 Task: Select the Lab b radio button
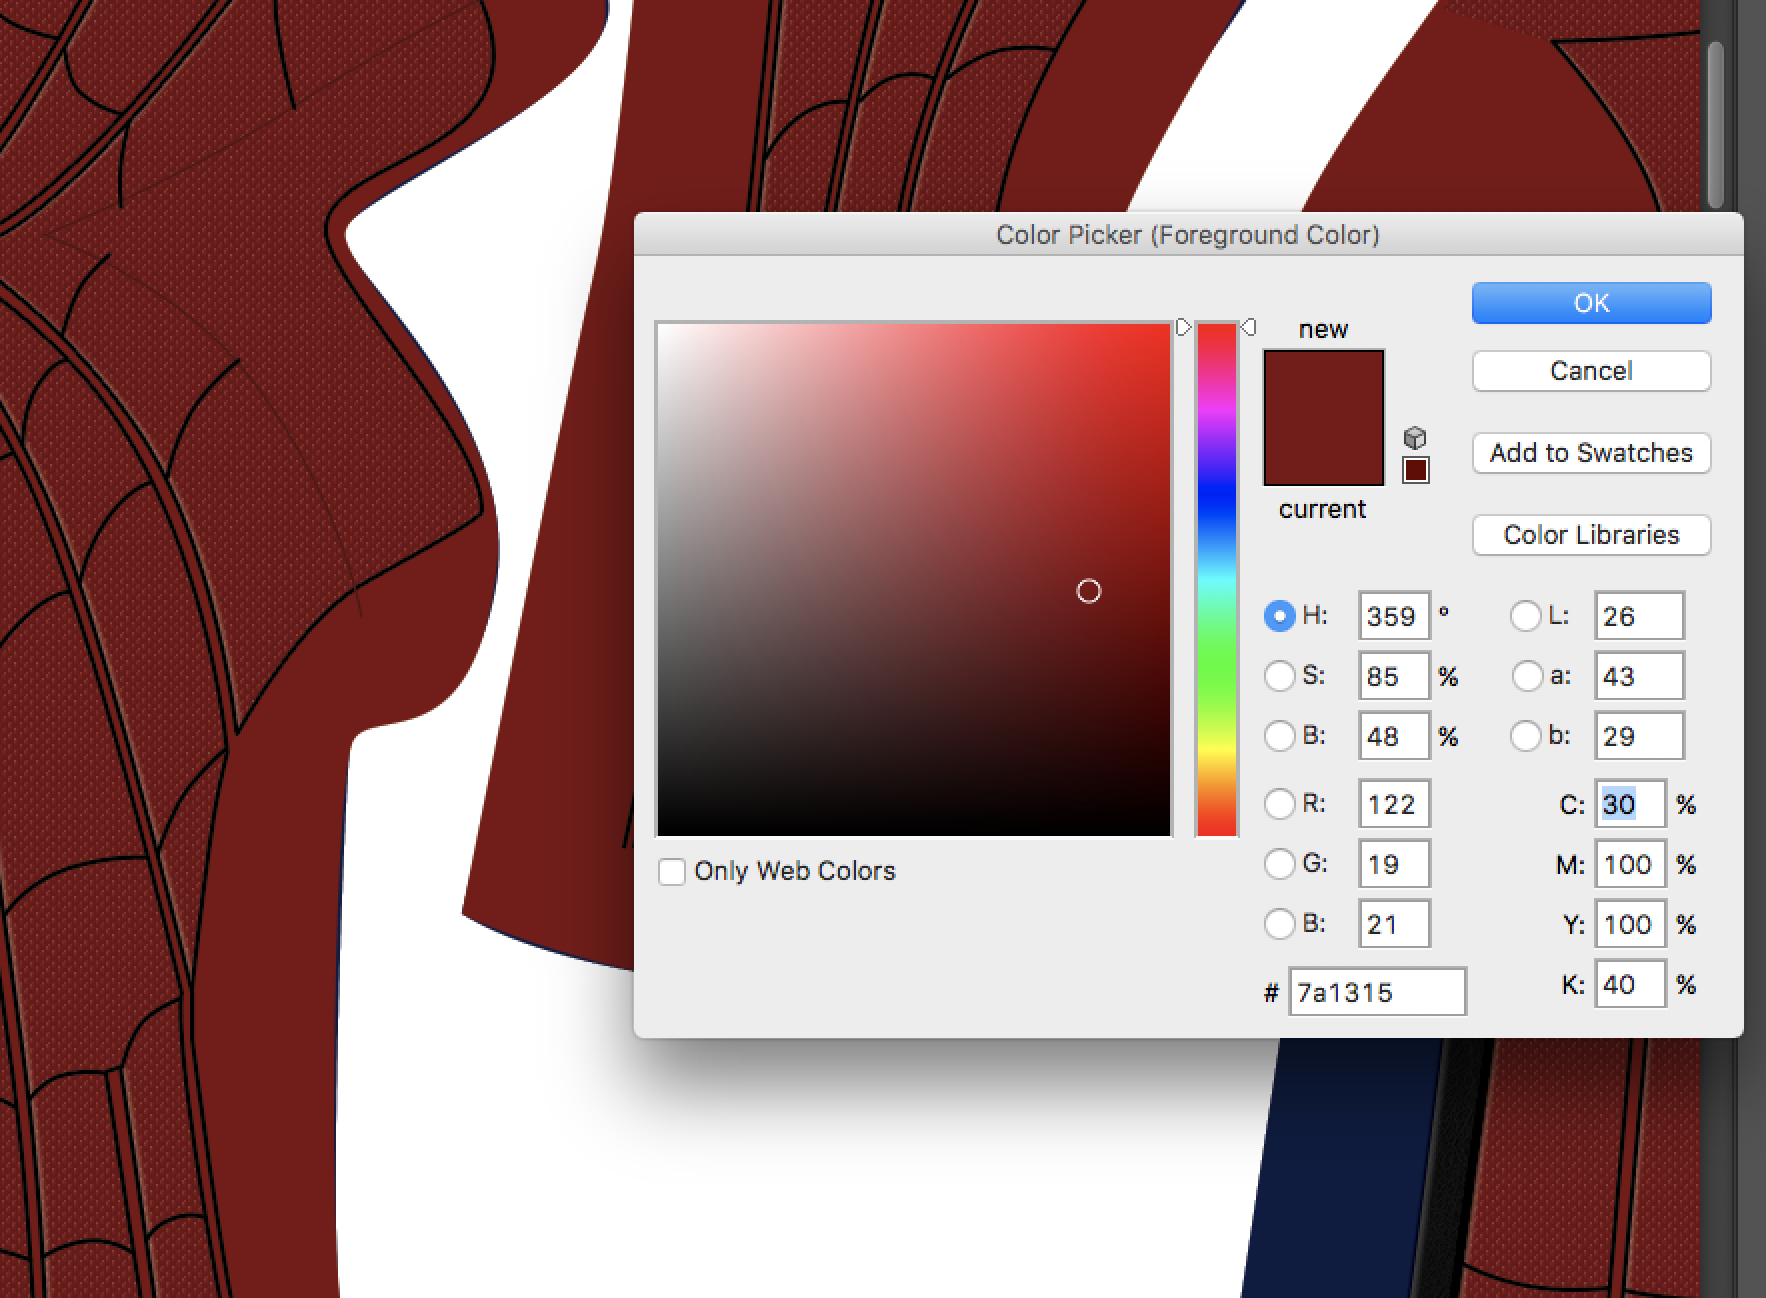click(x=1525, y=736)
